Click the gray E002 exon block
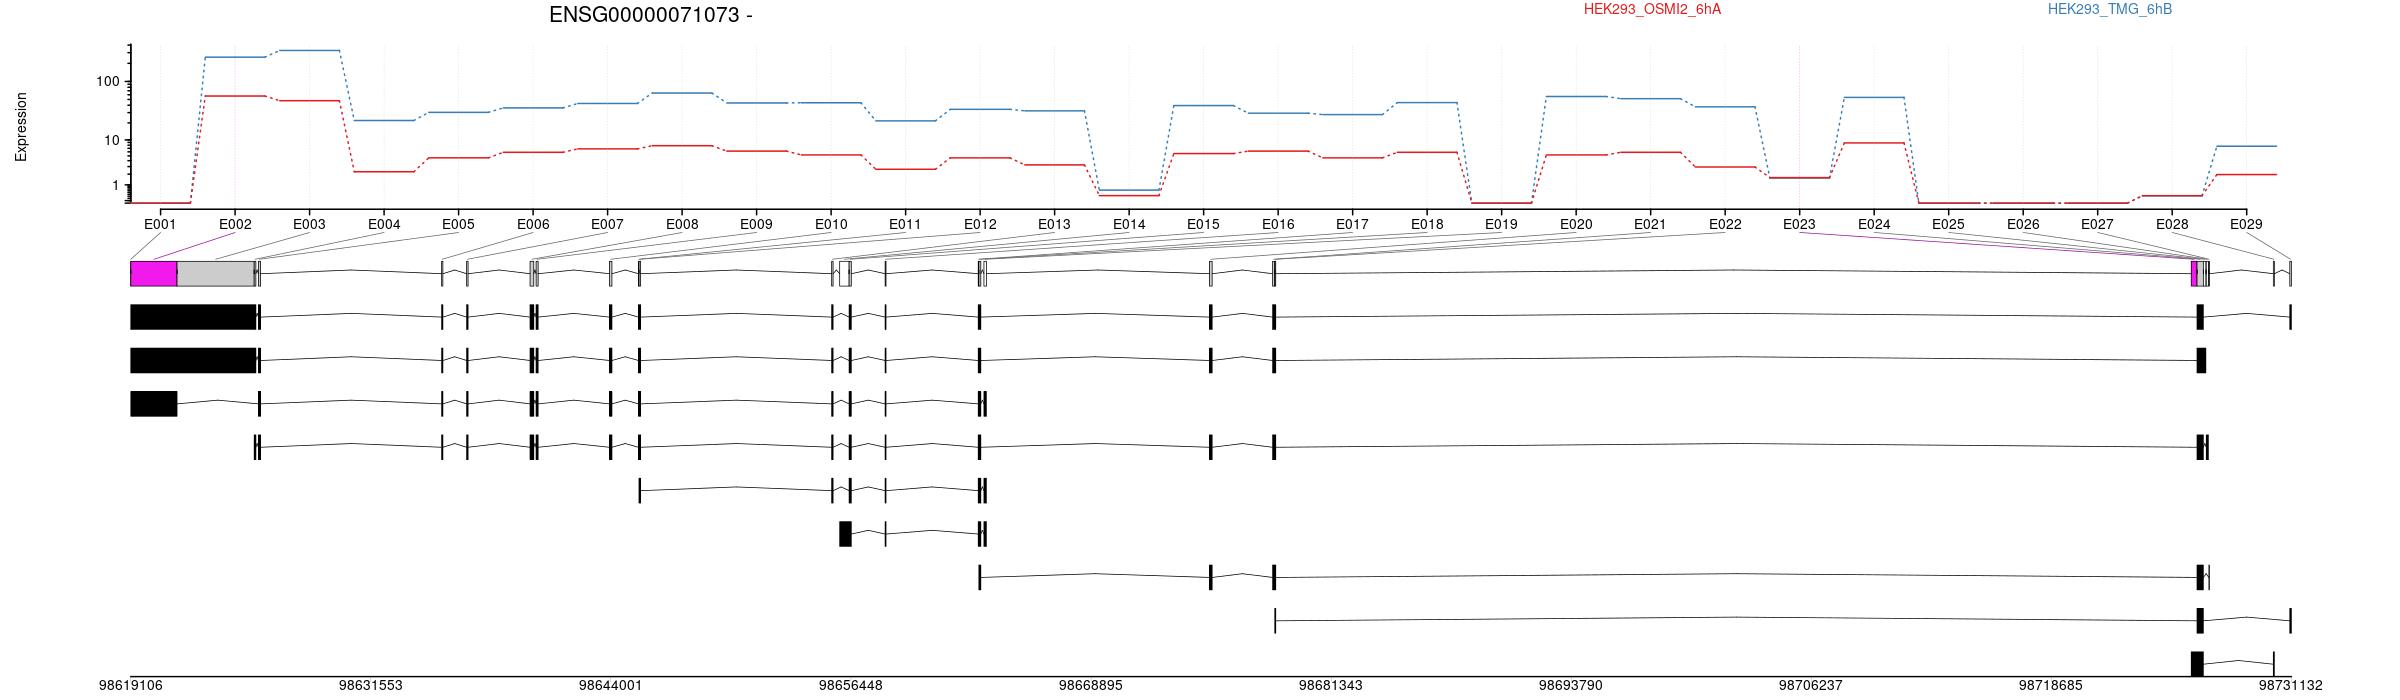Image resolution: width=2400 pixels, height=700 pixels. click(x=216, y=274)
